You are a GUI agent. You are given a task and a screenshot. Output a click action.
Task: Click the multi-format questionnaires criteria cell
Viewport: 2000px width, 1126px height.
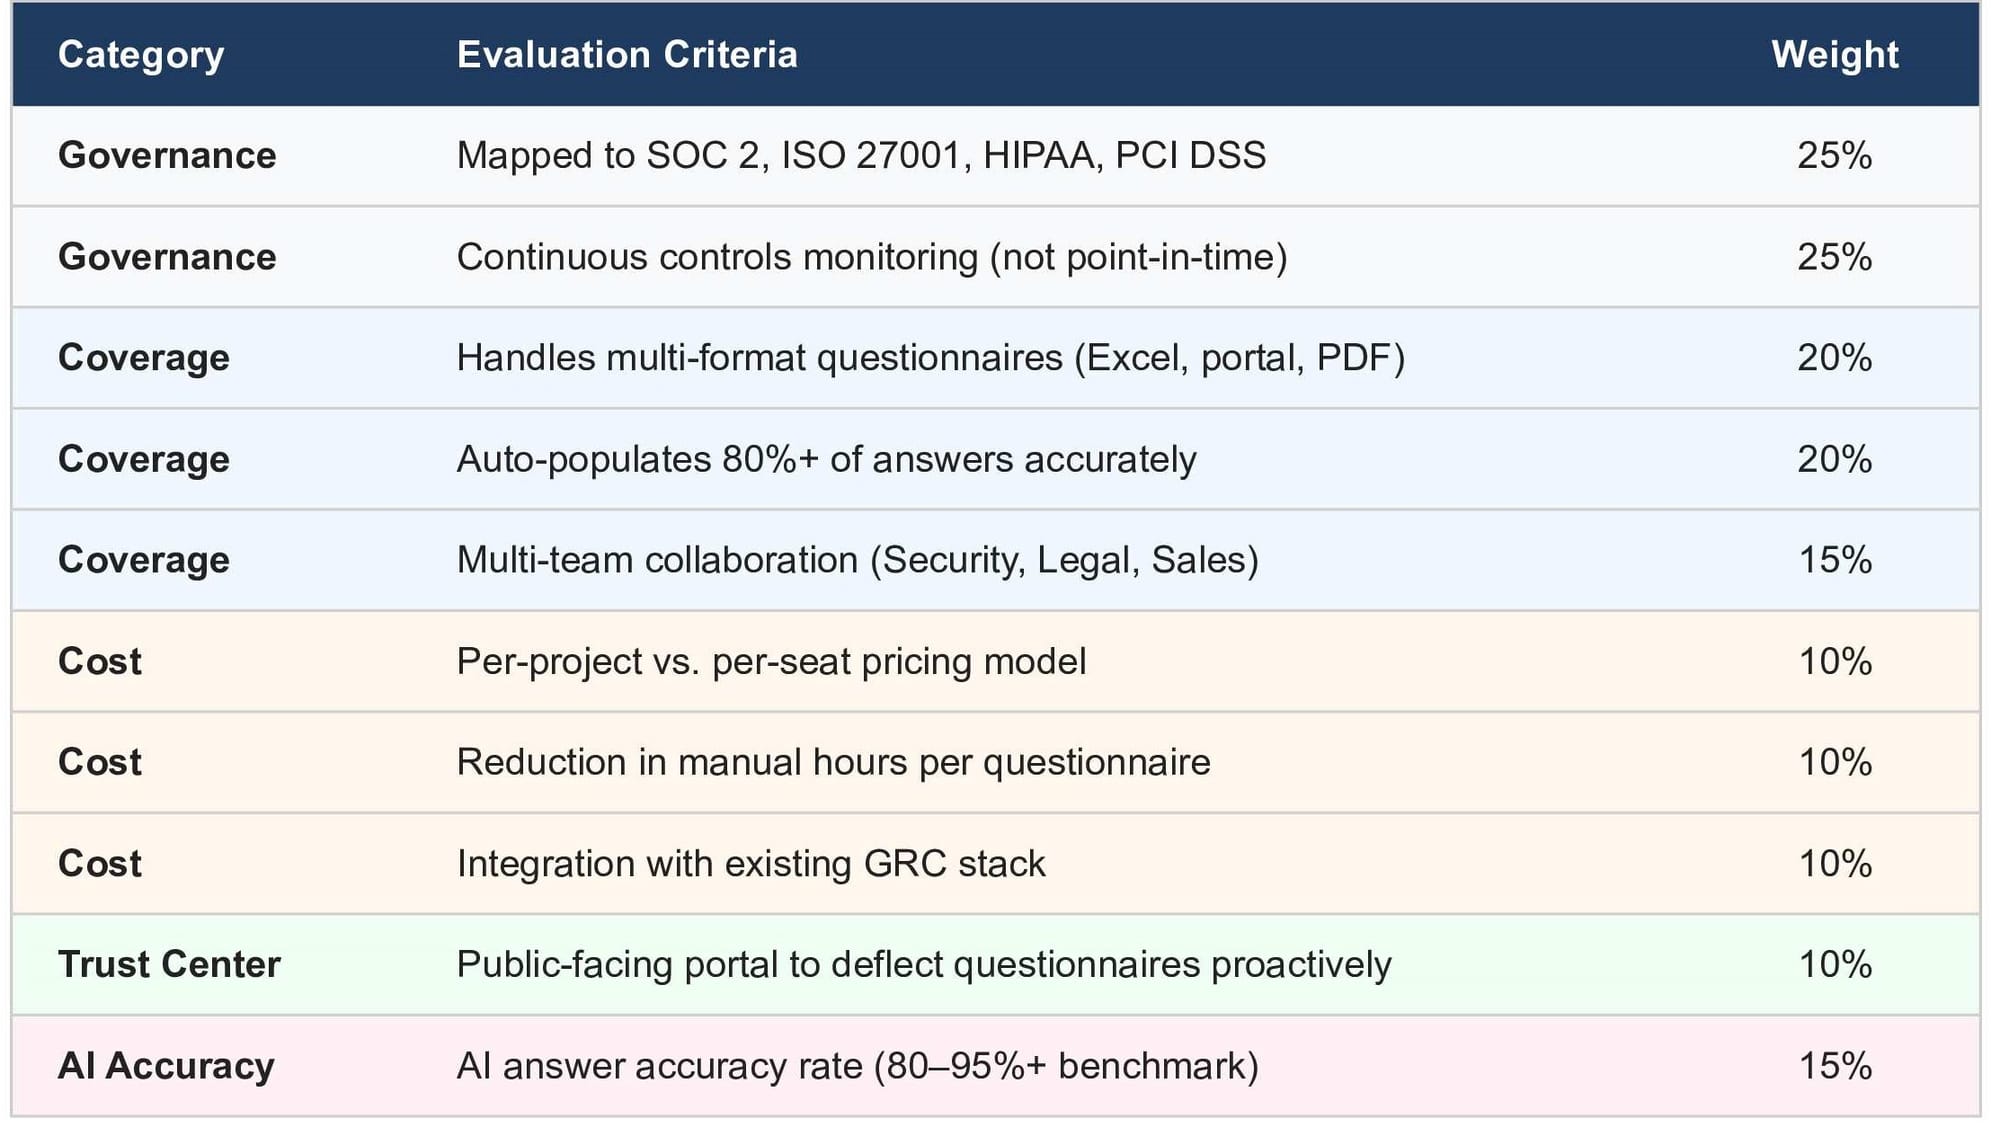point(931,358)
